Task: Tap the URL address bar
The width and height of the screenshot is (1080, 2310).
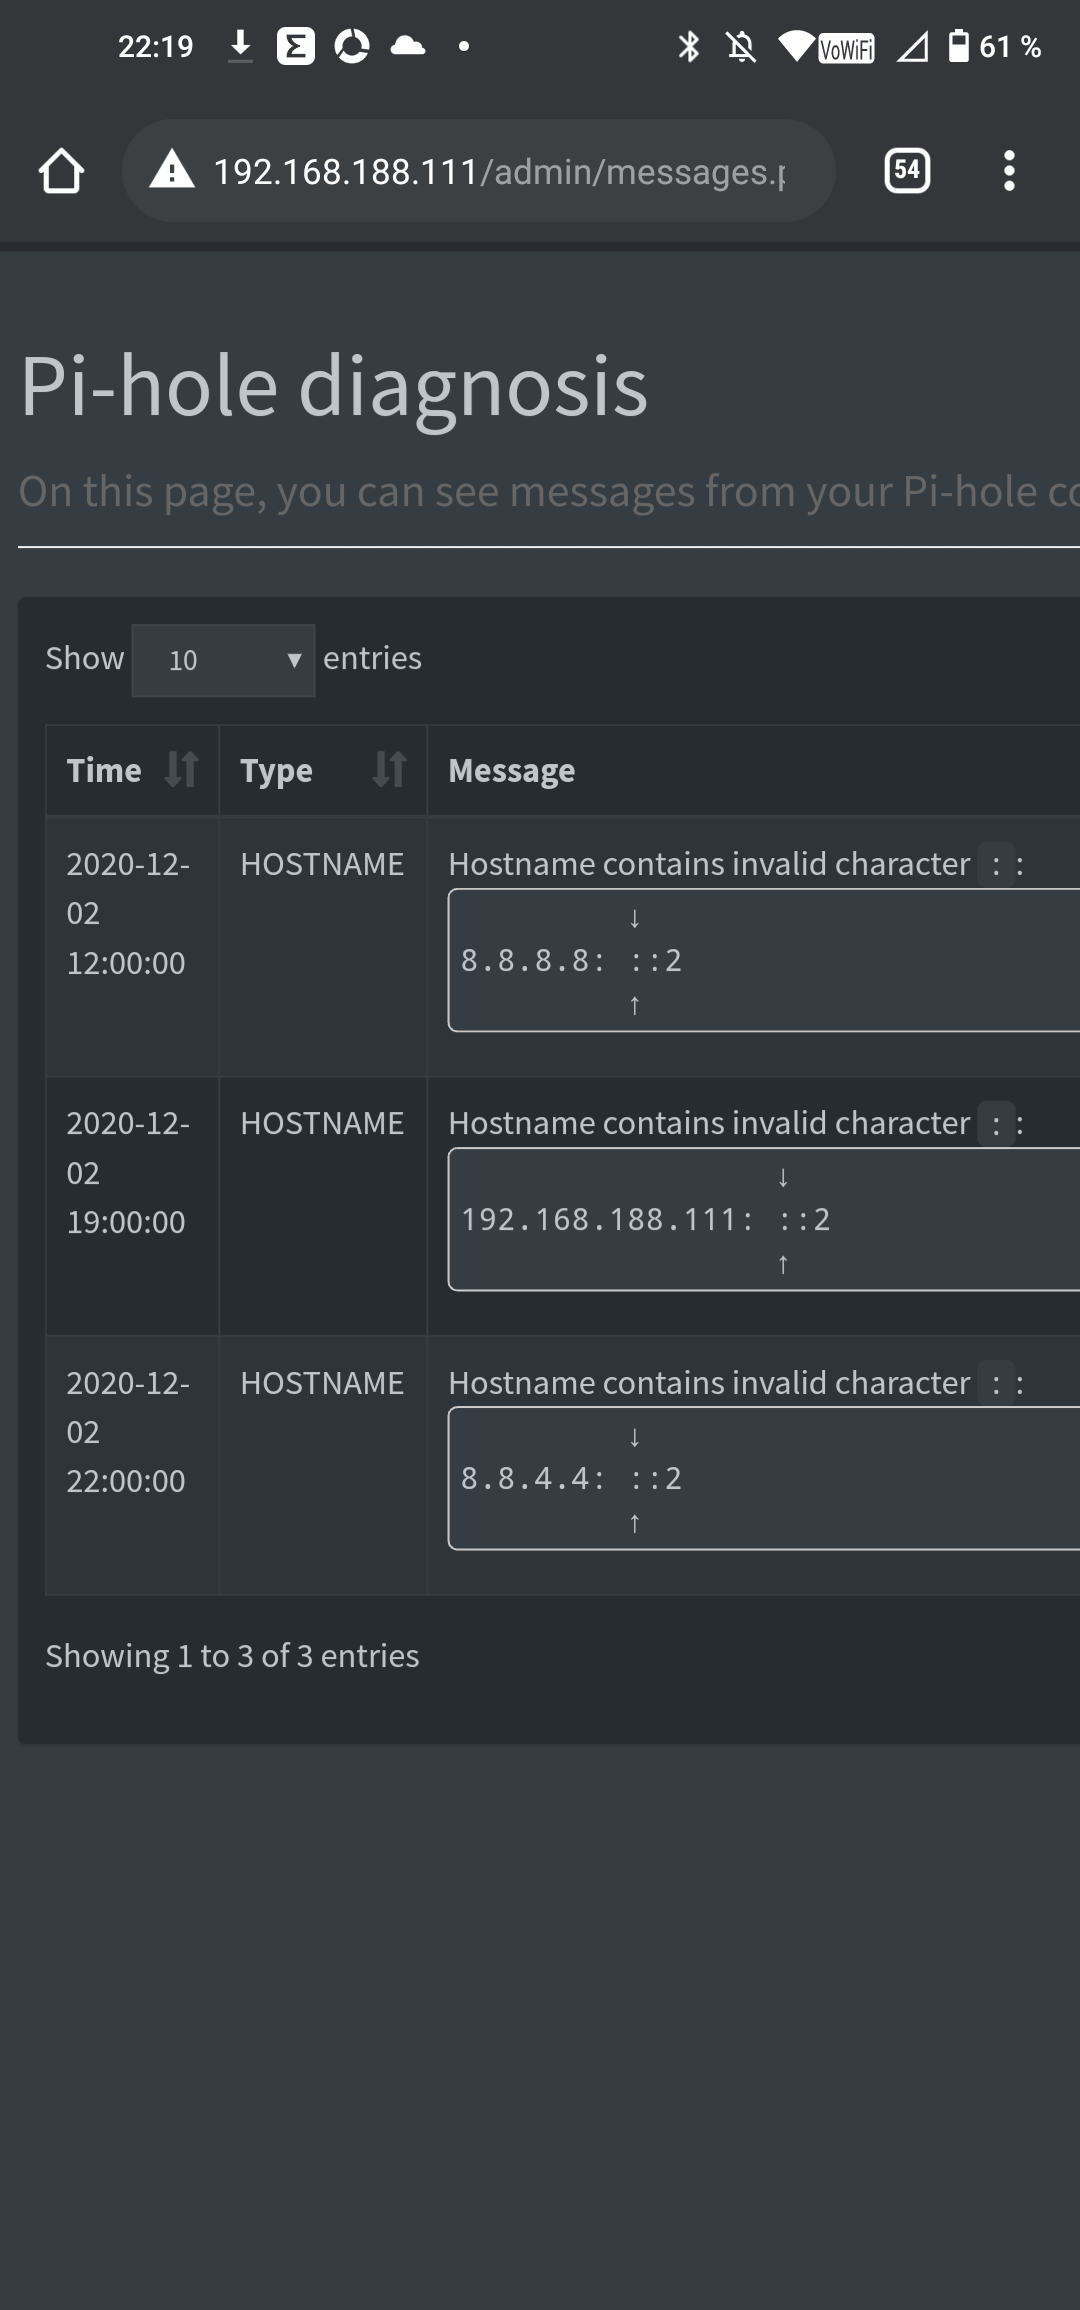Action: 478,171
